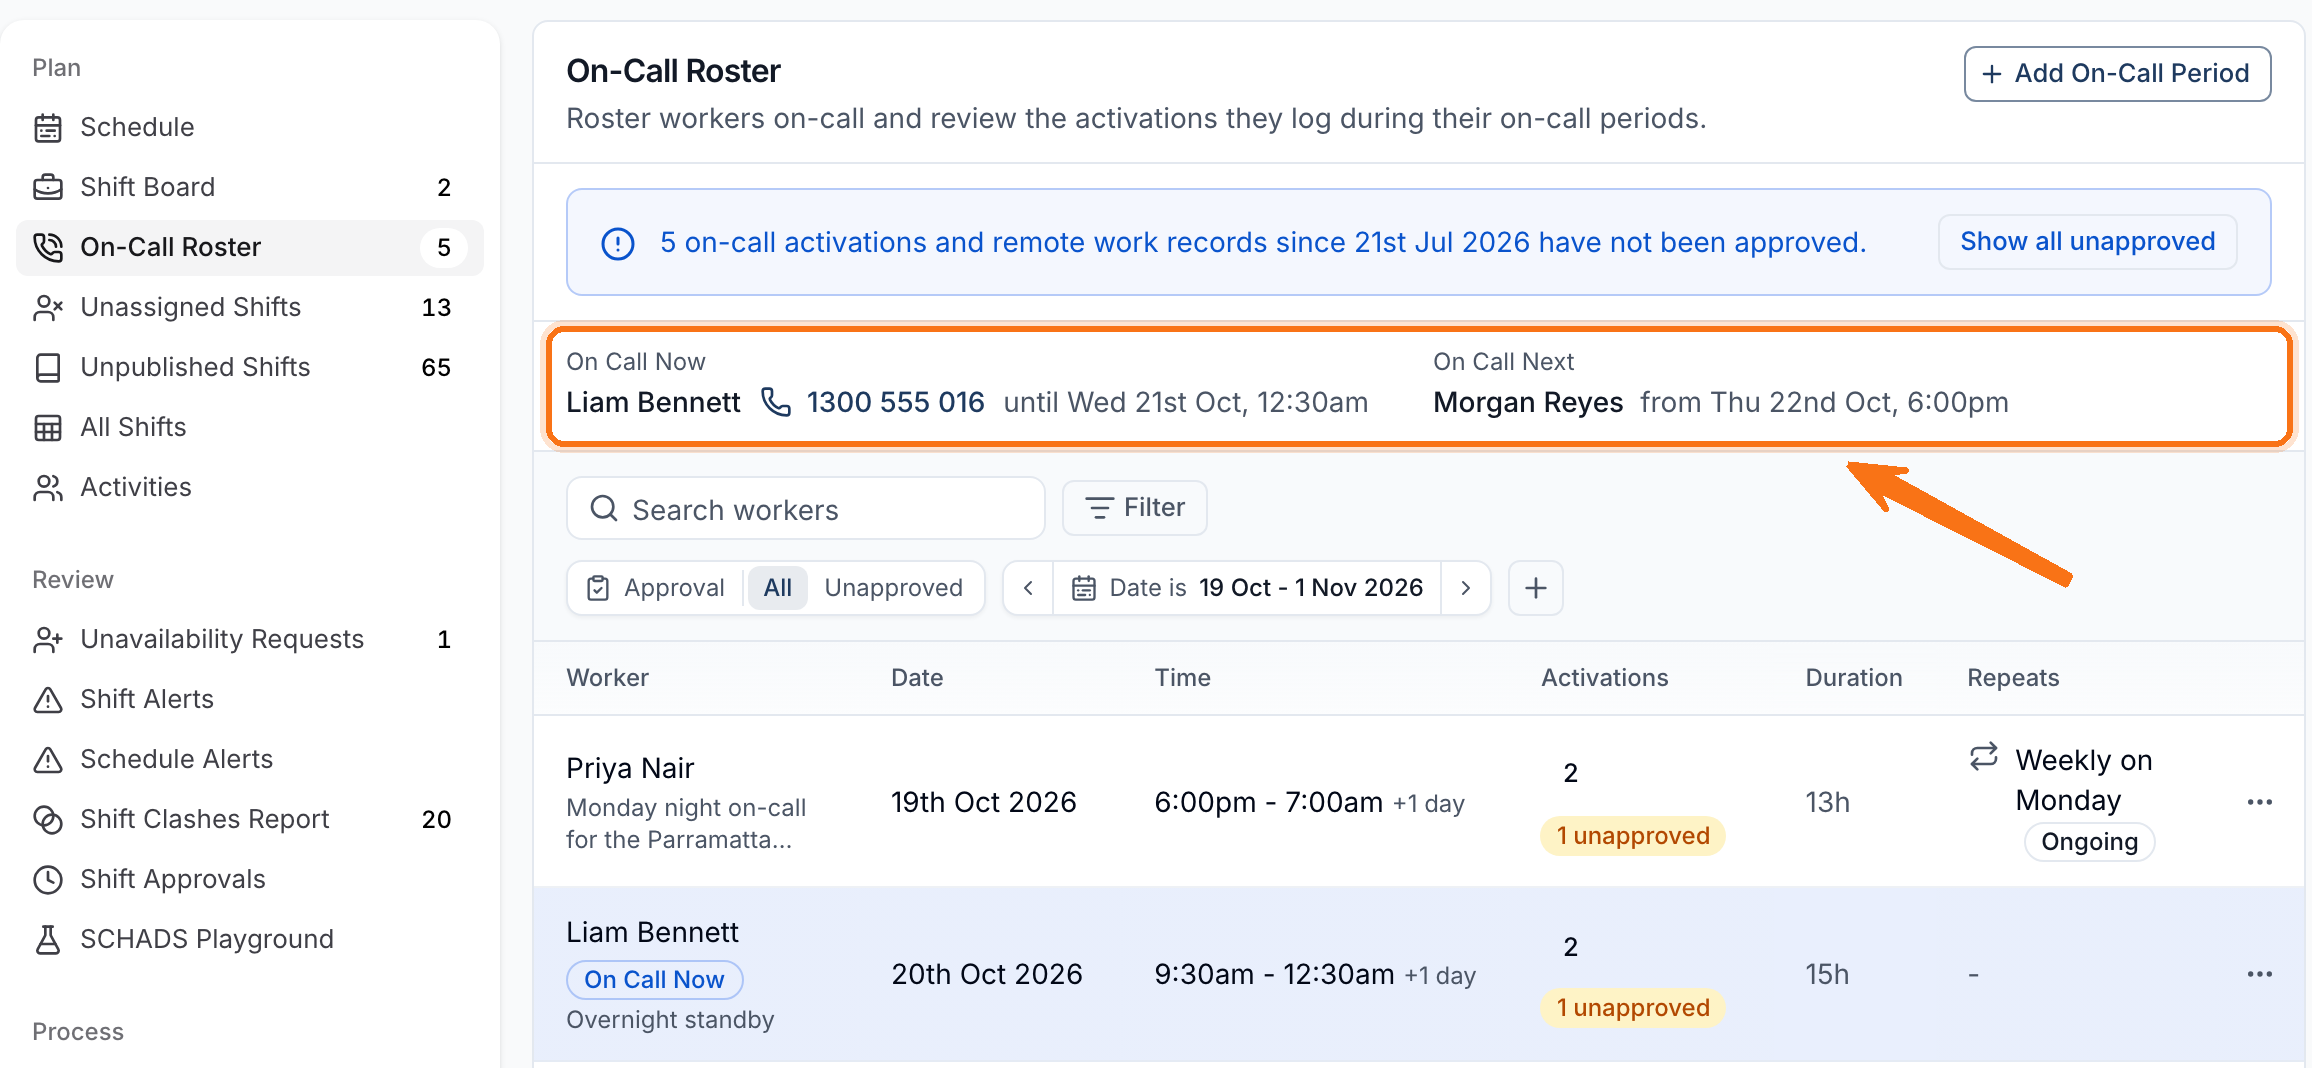
Task: Open Liam Bennett row actions menu
Action: click(x=2260, y=974)
